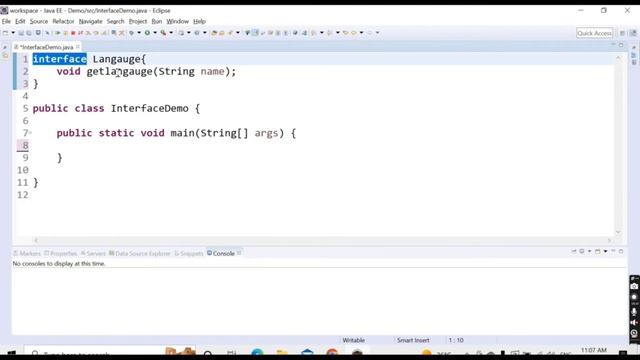This screenshot has height=360, width=640.
Task: Open the Window menu
Action: (x=178, y=21)
